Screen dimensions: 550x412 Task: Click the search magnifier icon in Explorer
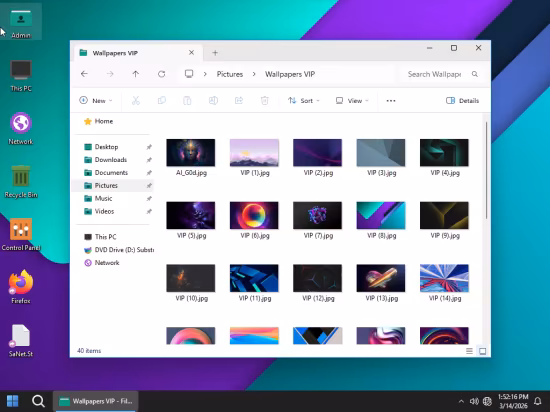pyautogui.click(x=475, y=74)
